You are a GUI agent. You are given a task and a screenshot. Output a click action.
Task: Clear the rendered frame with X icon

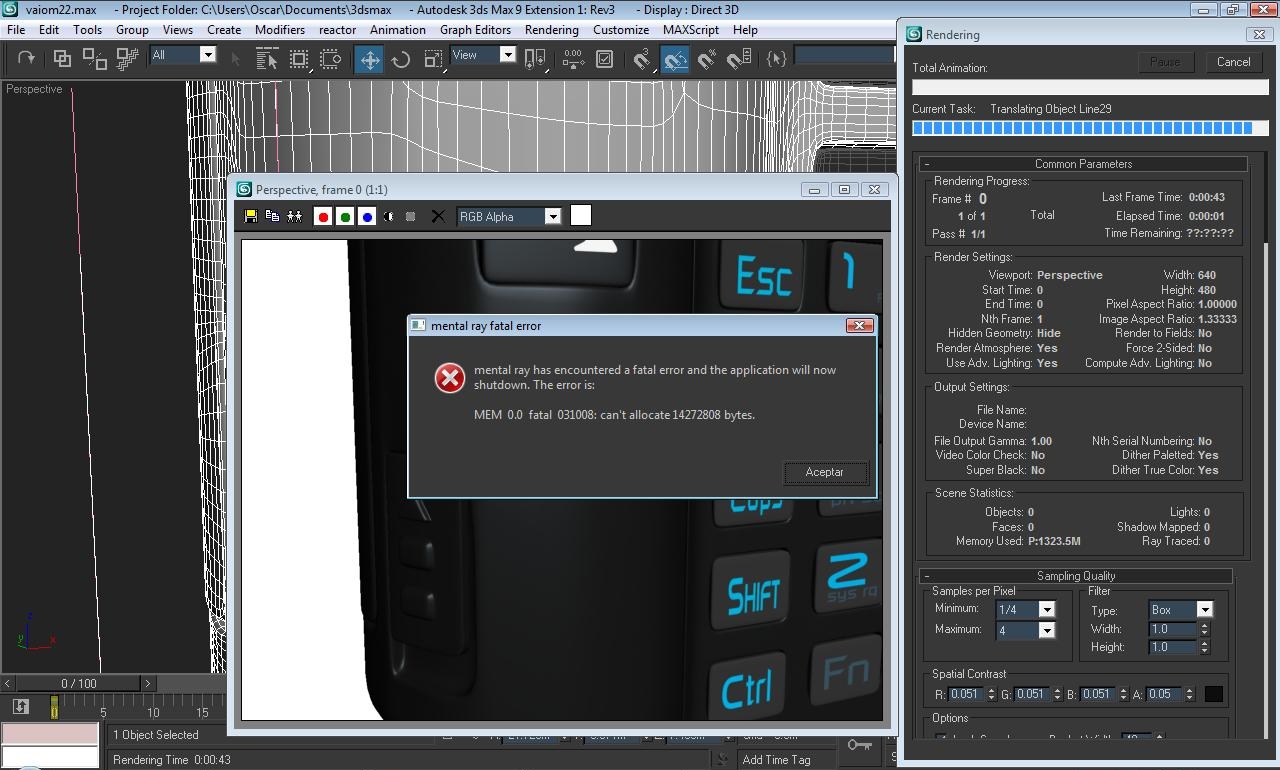tap(437, 216)
